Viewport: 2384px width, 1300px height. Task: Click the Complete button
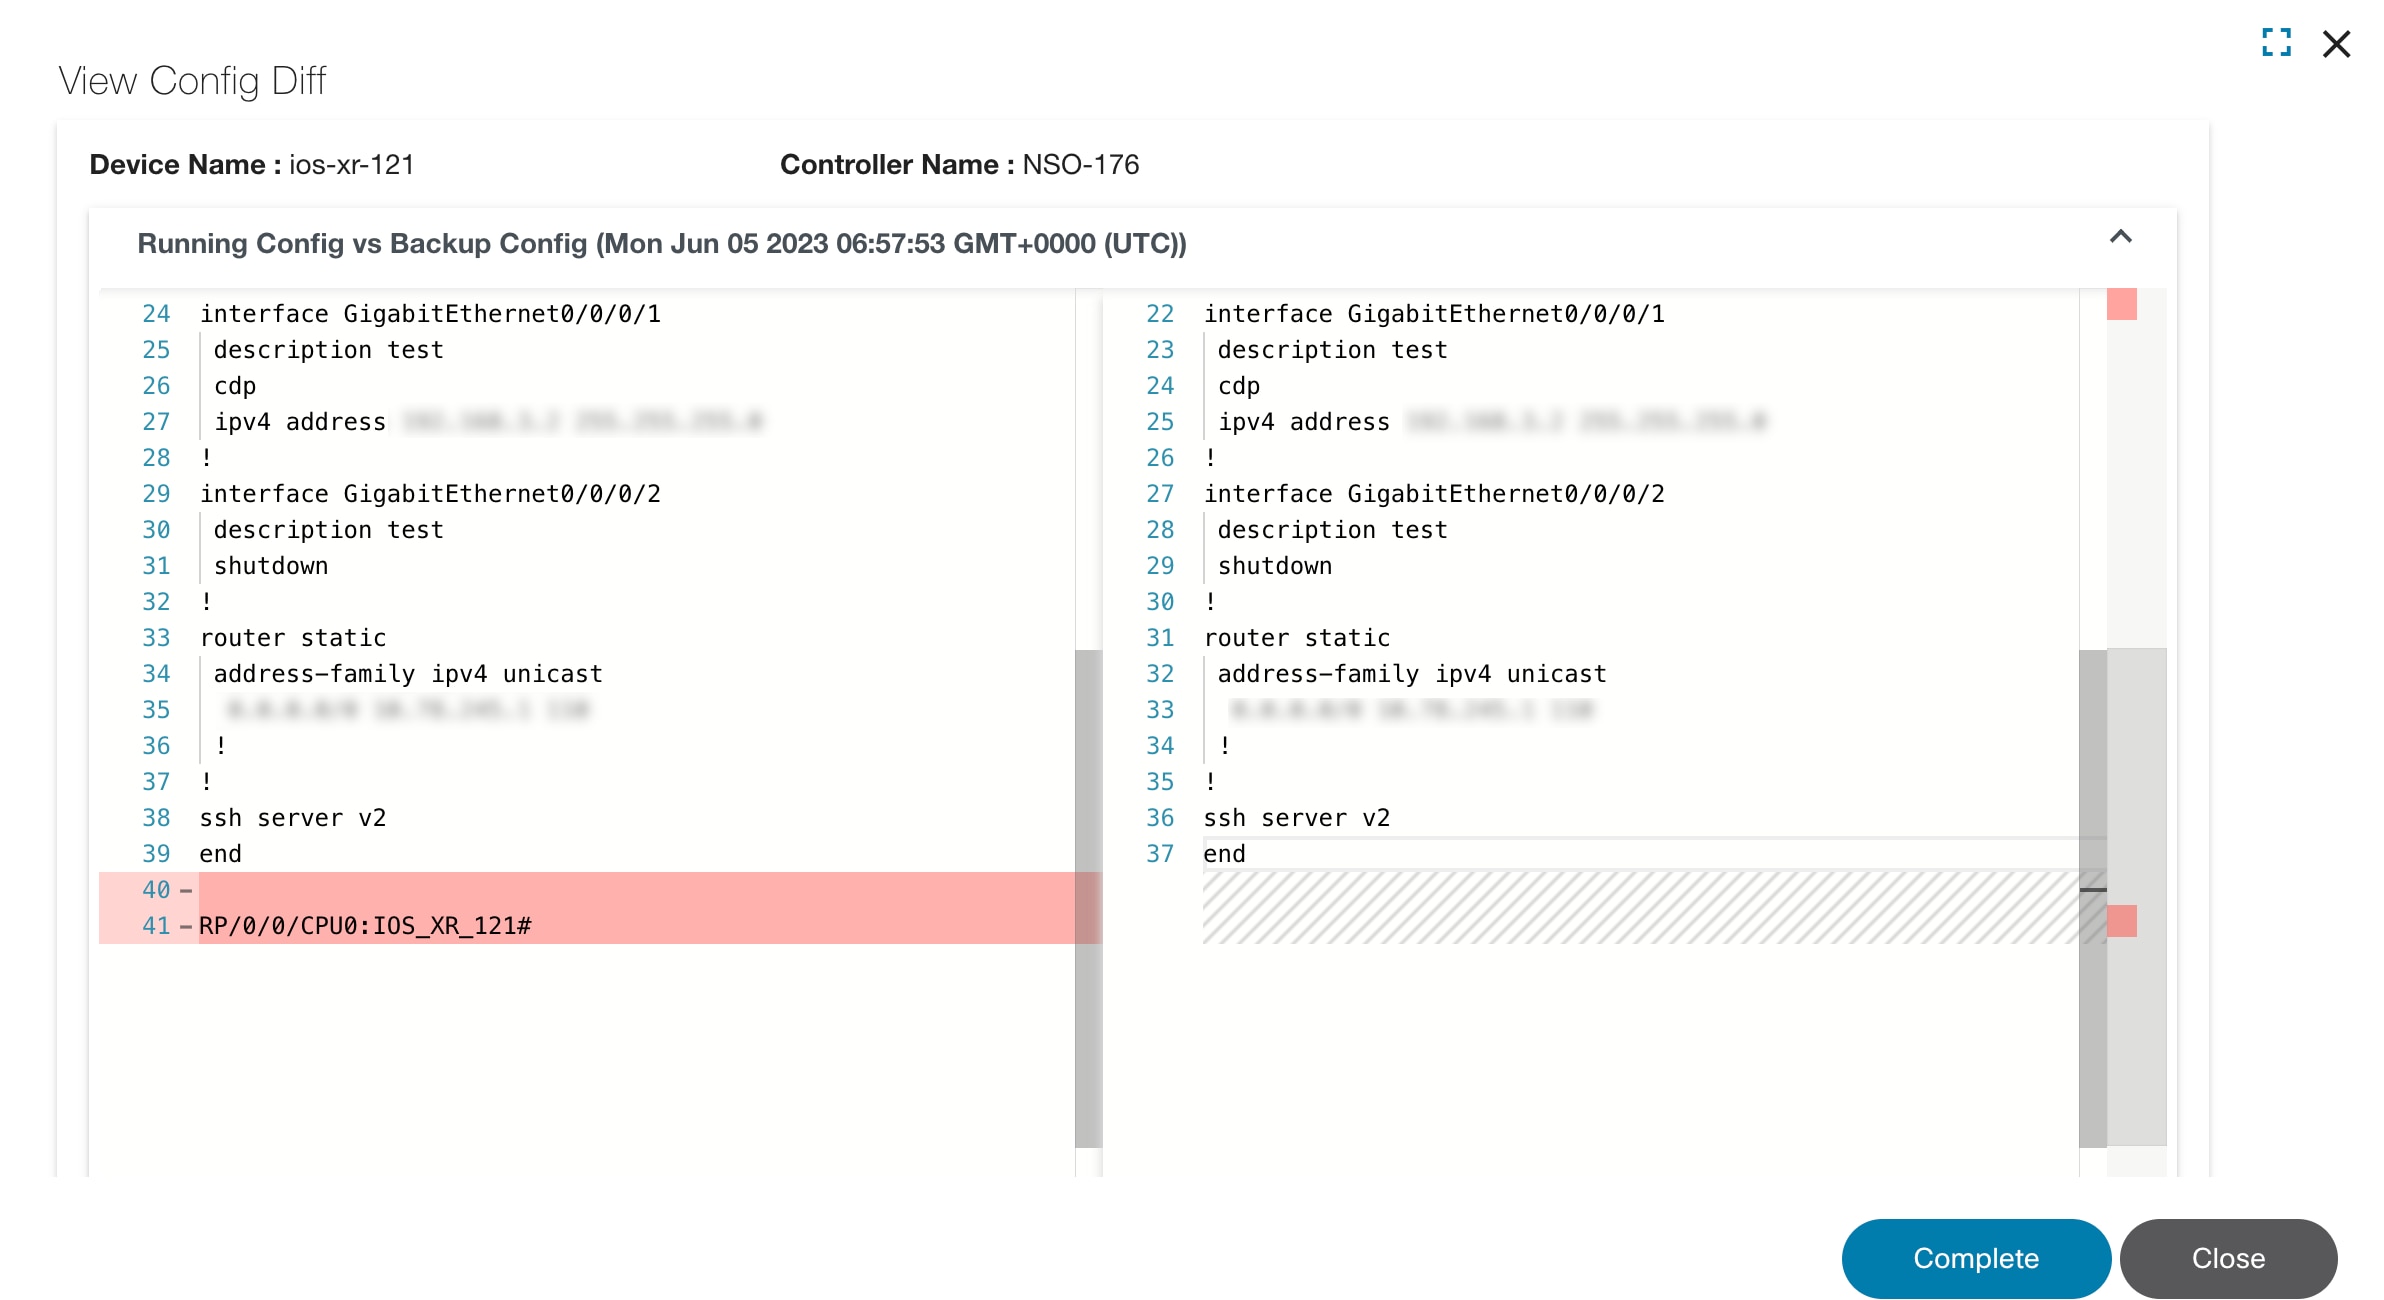coord(1975,1258)
